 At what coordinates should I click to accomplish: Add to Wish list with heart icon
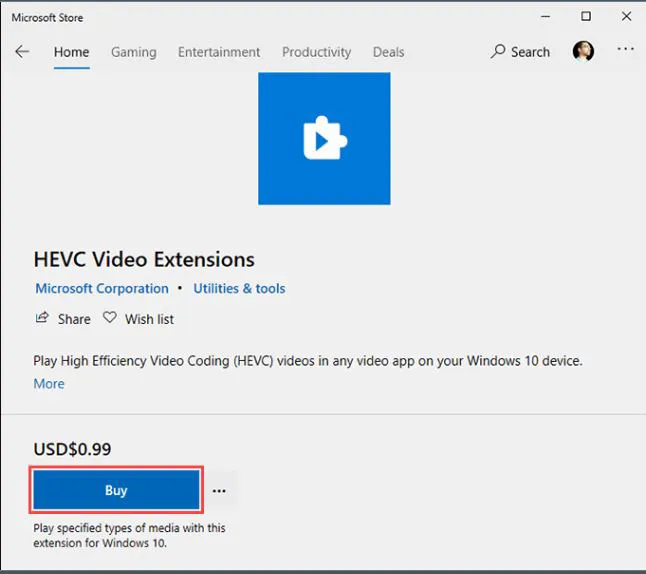click(110, 318)
